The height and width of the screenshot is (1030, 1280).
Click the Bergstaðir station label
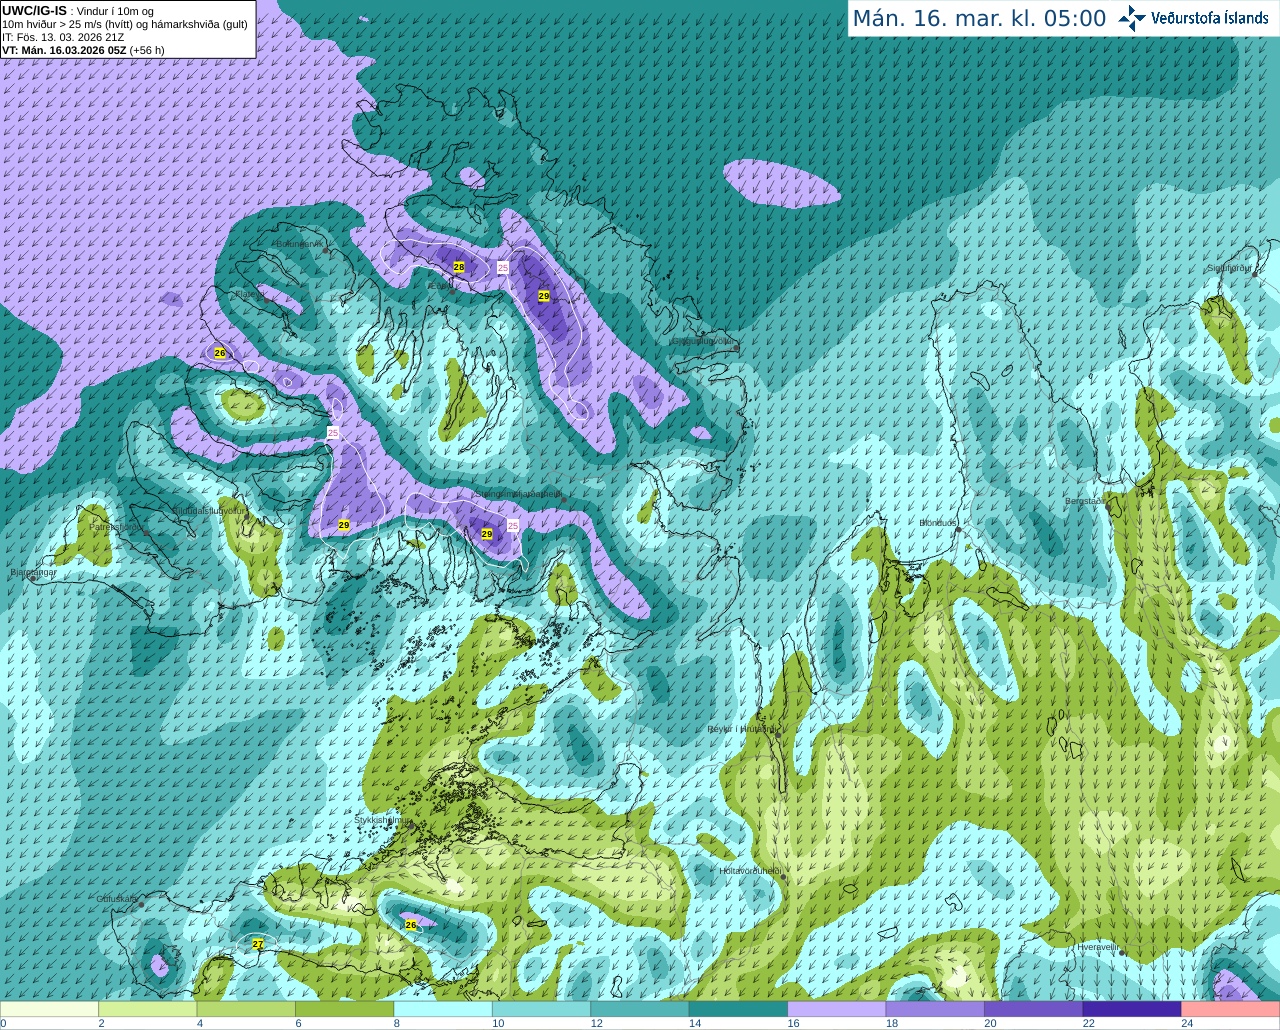tap(1085, 501)
